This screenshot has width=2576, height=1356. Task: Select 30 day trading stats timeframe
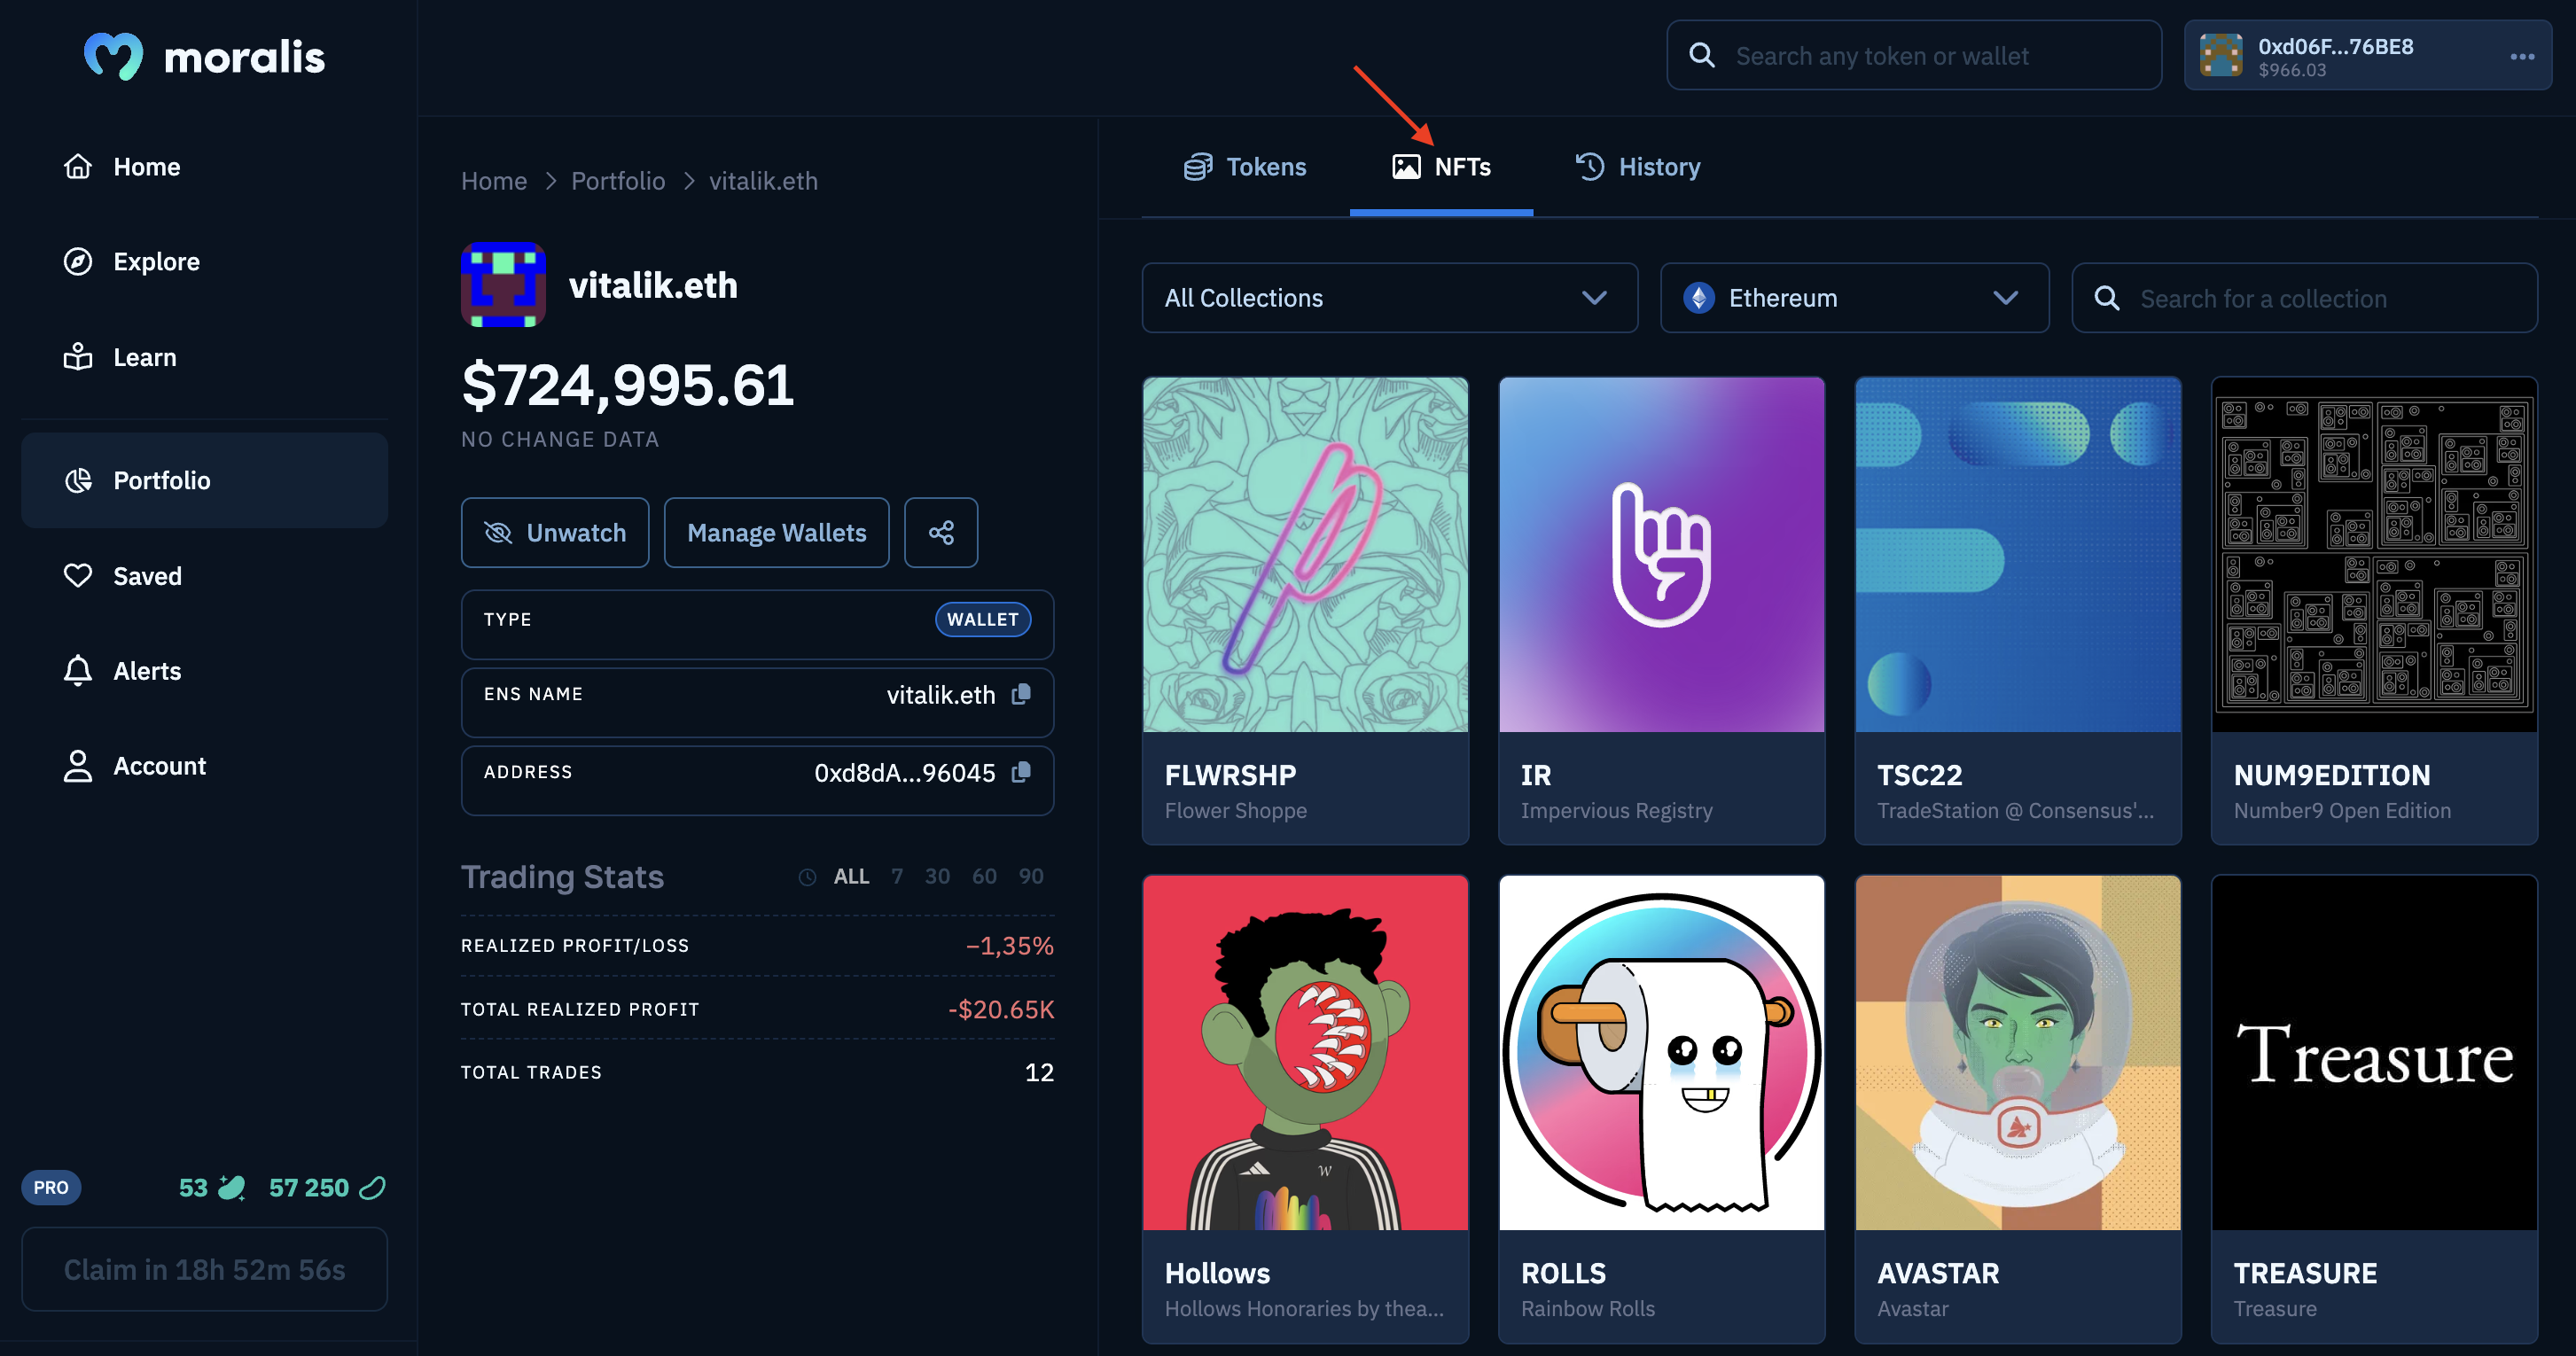click(x=937, y=876)
